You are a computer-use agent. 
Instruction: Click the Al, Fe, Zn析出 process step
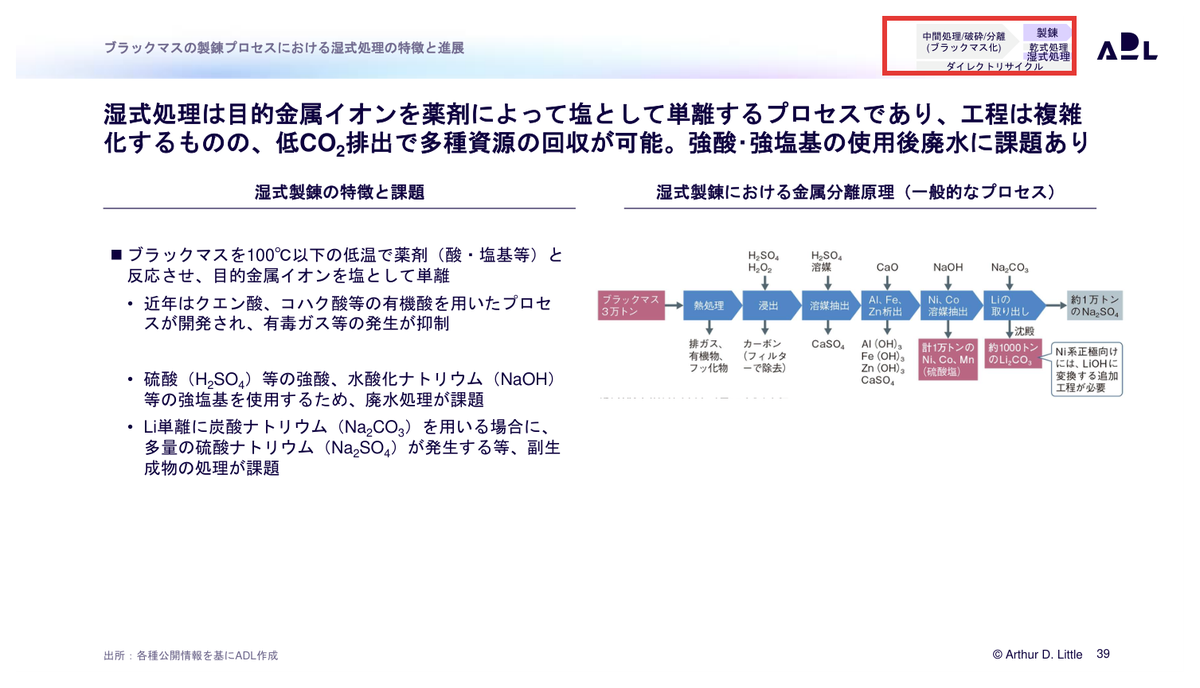click(890, 306)
